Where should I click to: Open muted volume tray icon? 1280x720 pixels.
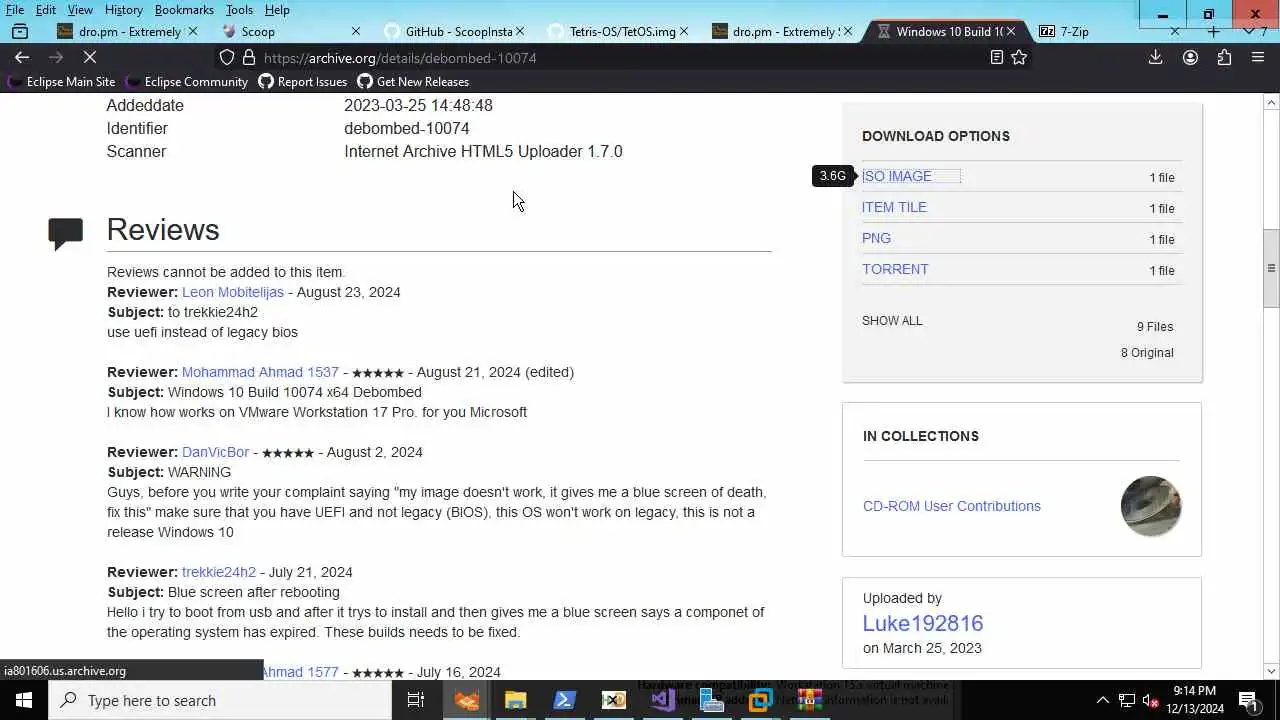[1151, 700]
